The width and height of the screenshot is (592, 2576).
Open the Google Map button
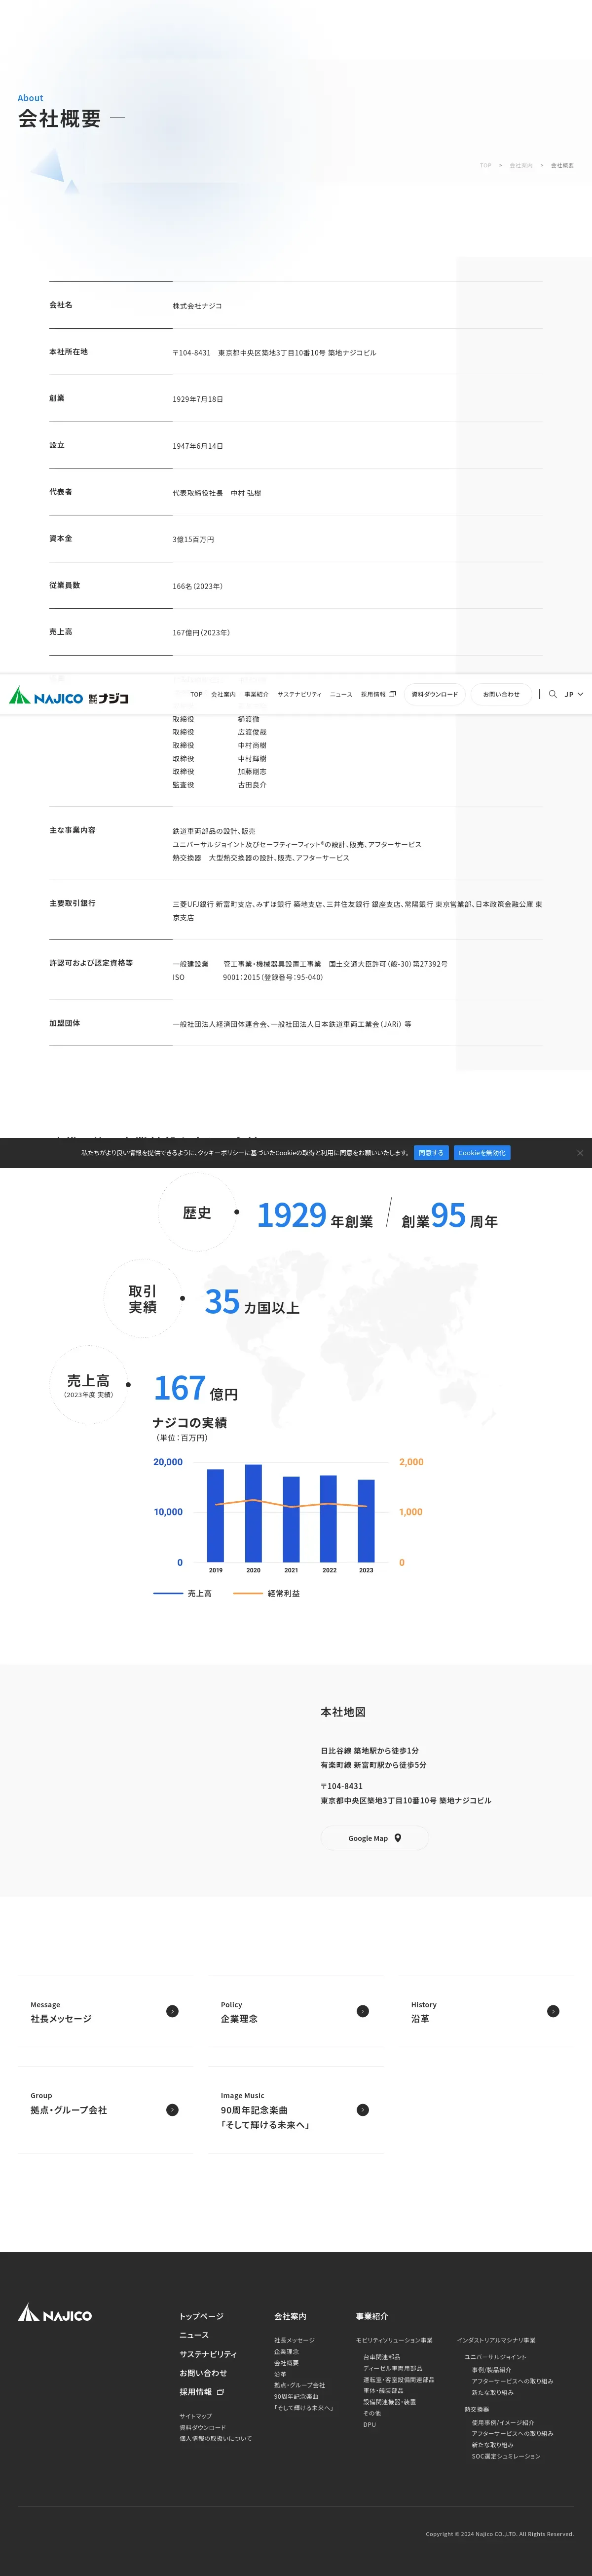coord(375,1838)
